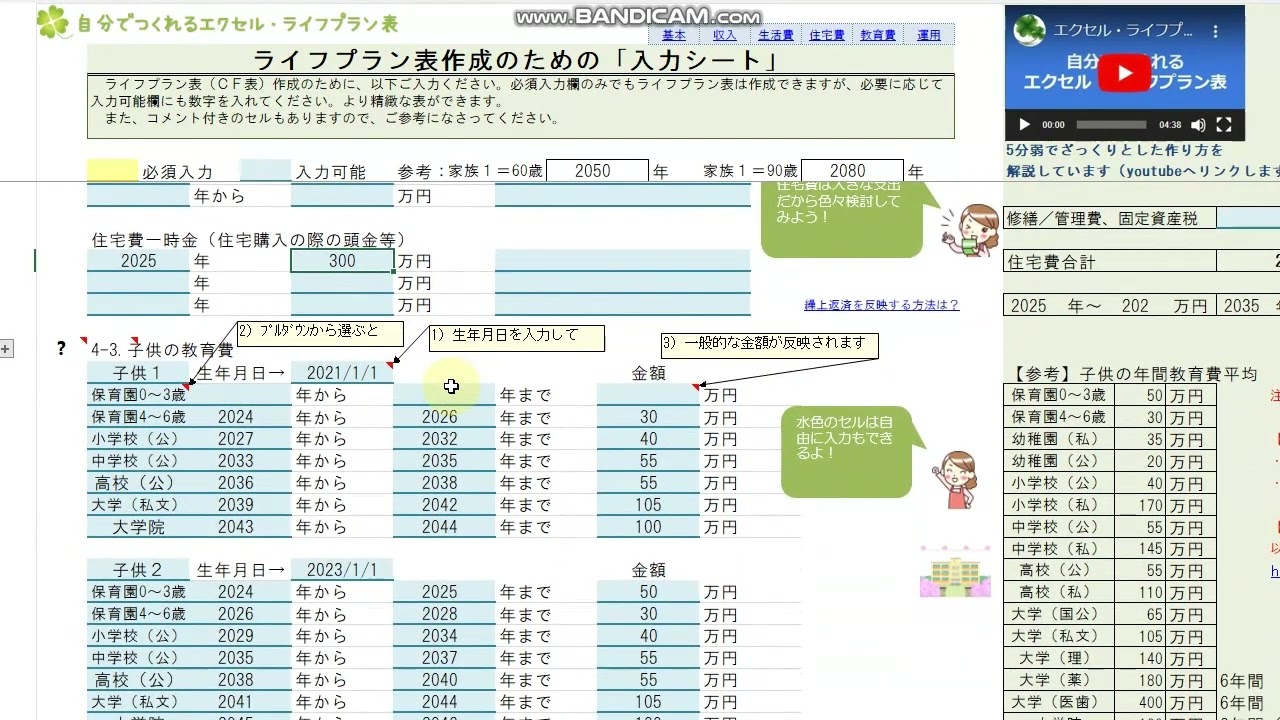
Task: Switch to the 運用 navigation tab
Action: coord(929,34)
